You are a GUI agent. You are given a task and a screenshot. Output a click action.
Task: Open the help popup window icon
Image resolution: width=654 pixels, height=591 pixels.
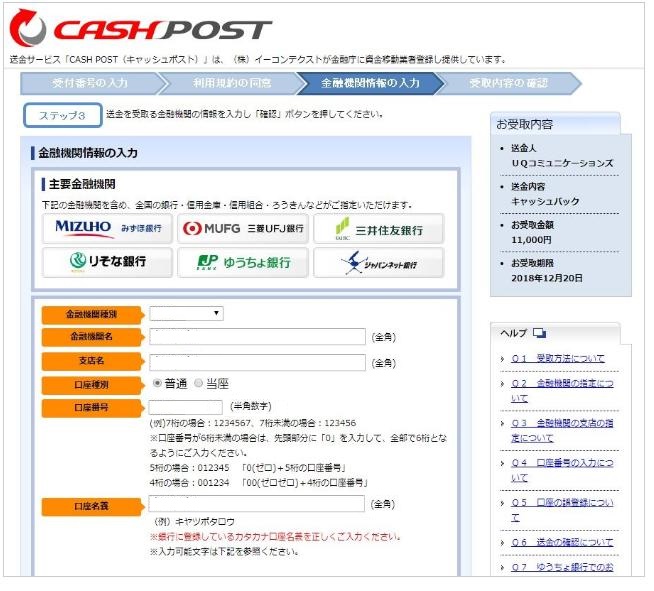(539, 333)
